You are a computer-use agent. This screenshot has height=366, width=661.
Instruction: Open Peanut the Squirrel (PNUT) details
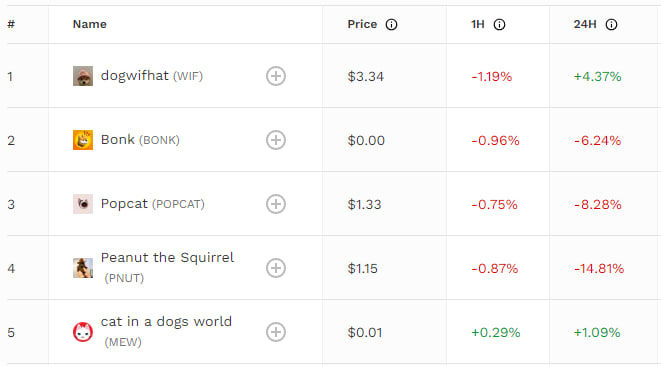[167, 267]
